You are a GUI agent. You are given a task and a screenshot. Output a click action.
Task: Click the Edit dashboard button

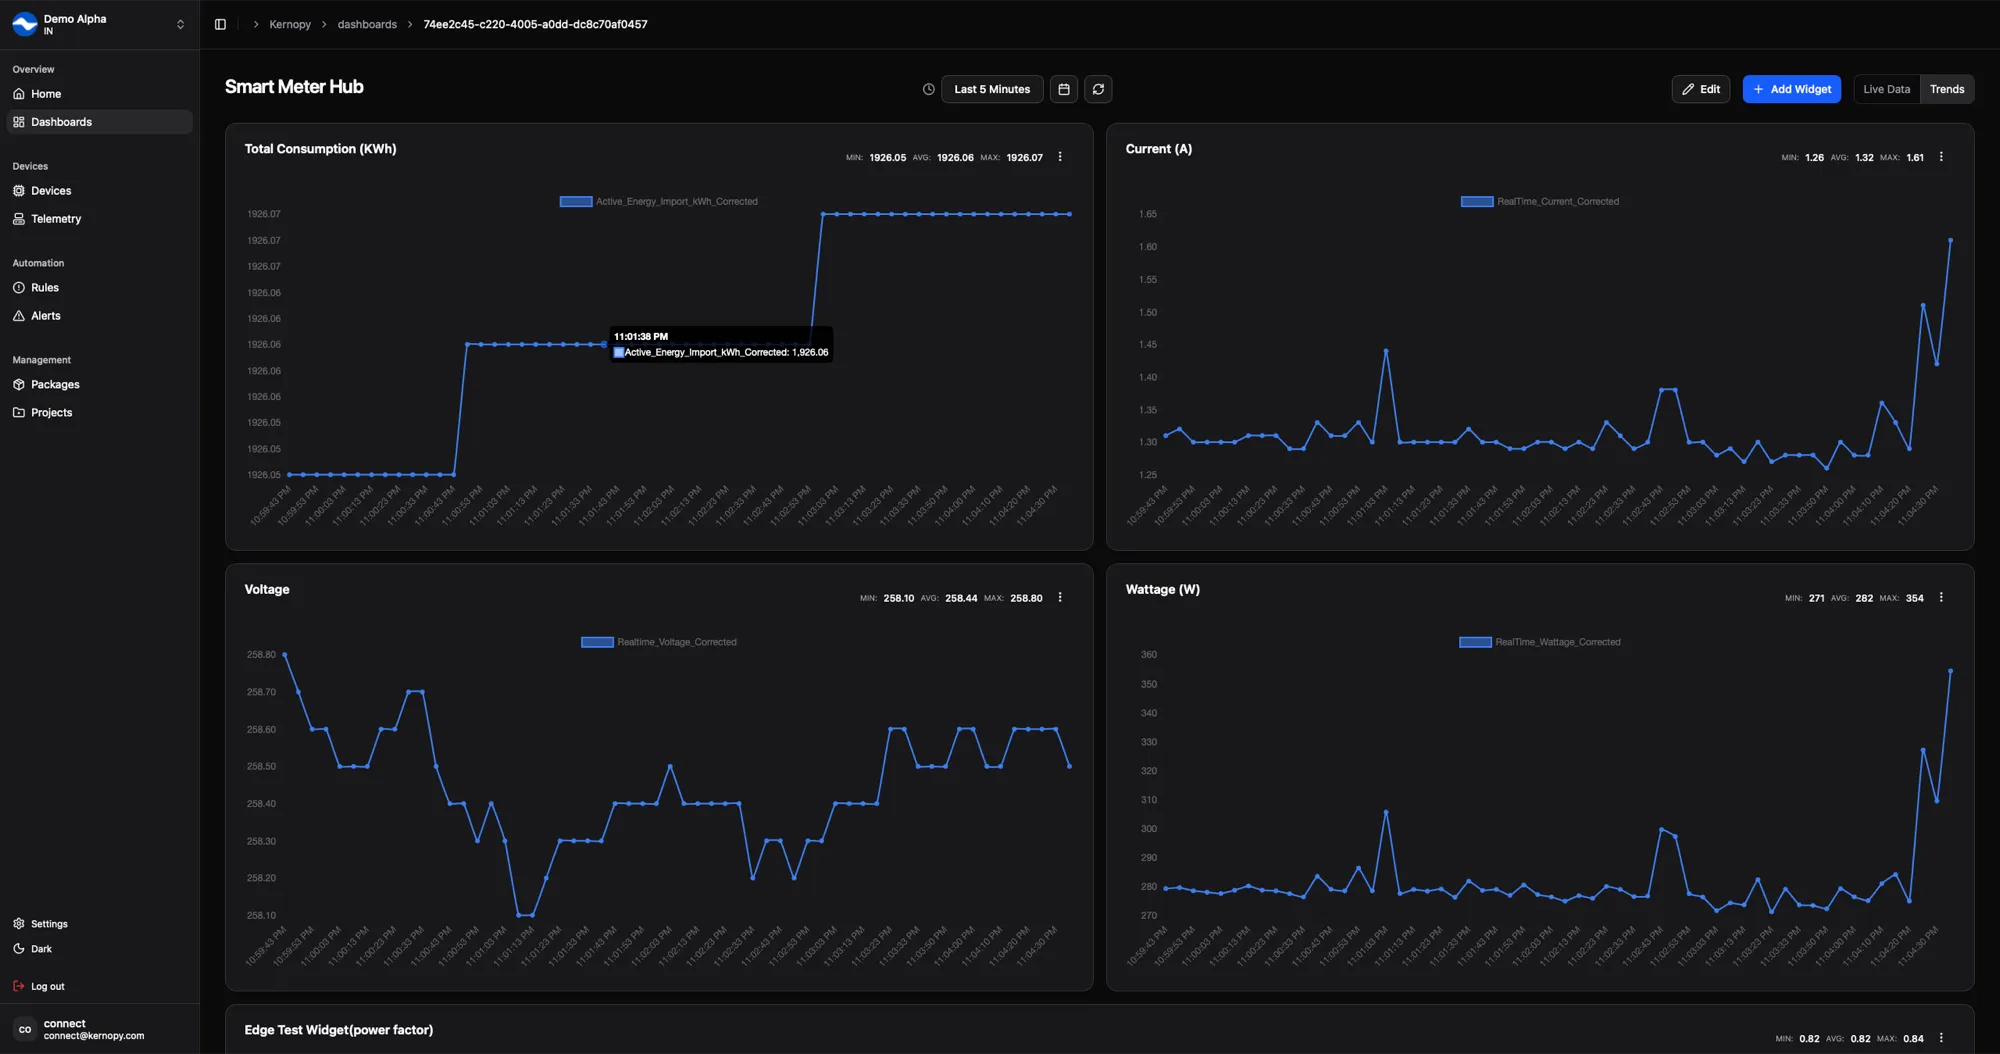tap(1700, 89)
